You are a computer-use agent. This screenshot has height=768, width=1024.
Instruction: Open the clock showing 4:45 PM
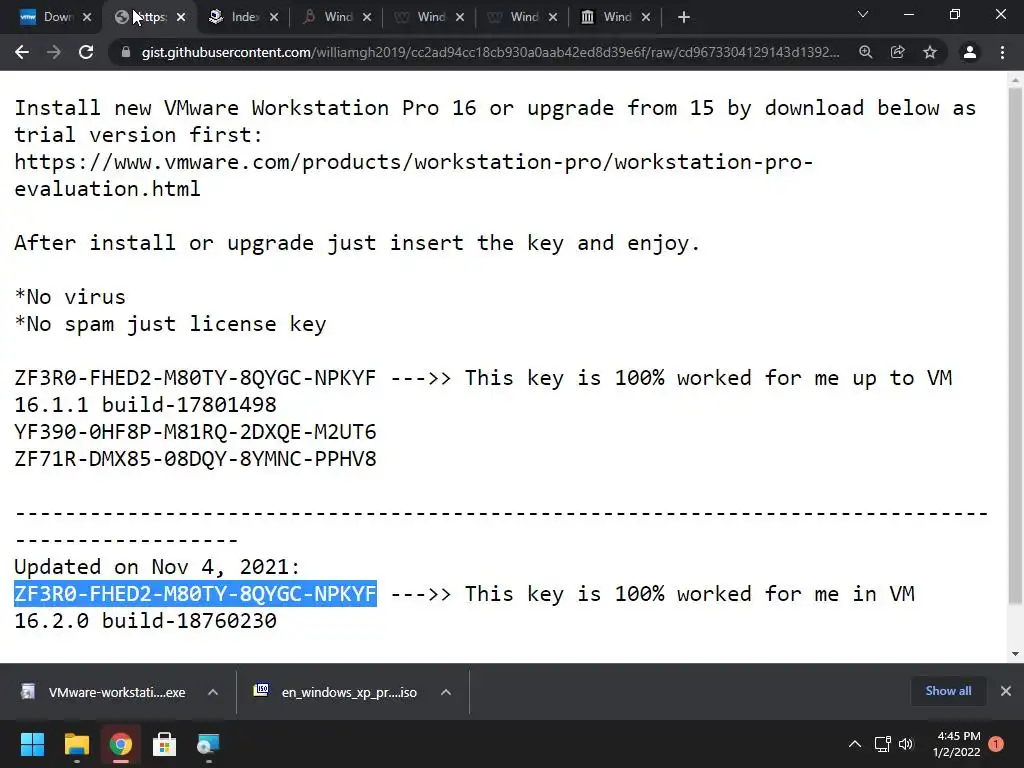pyautogui.click(x=957, y=744)
